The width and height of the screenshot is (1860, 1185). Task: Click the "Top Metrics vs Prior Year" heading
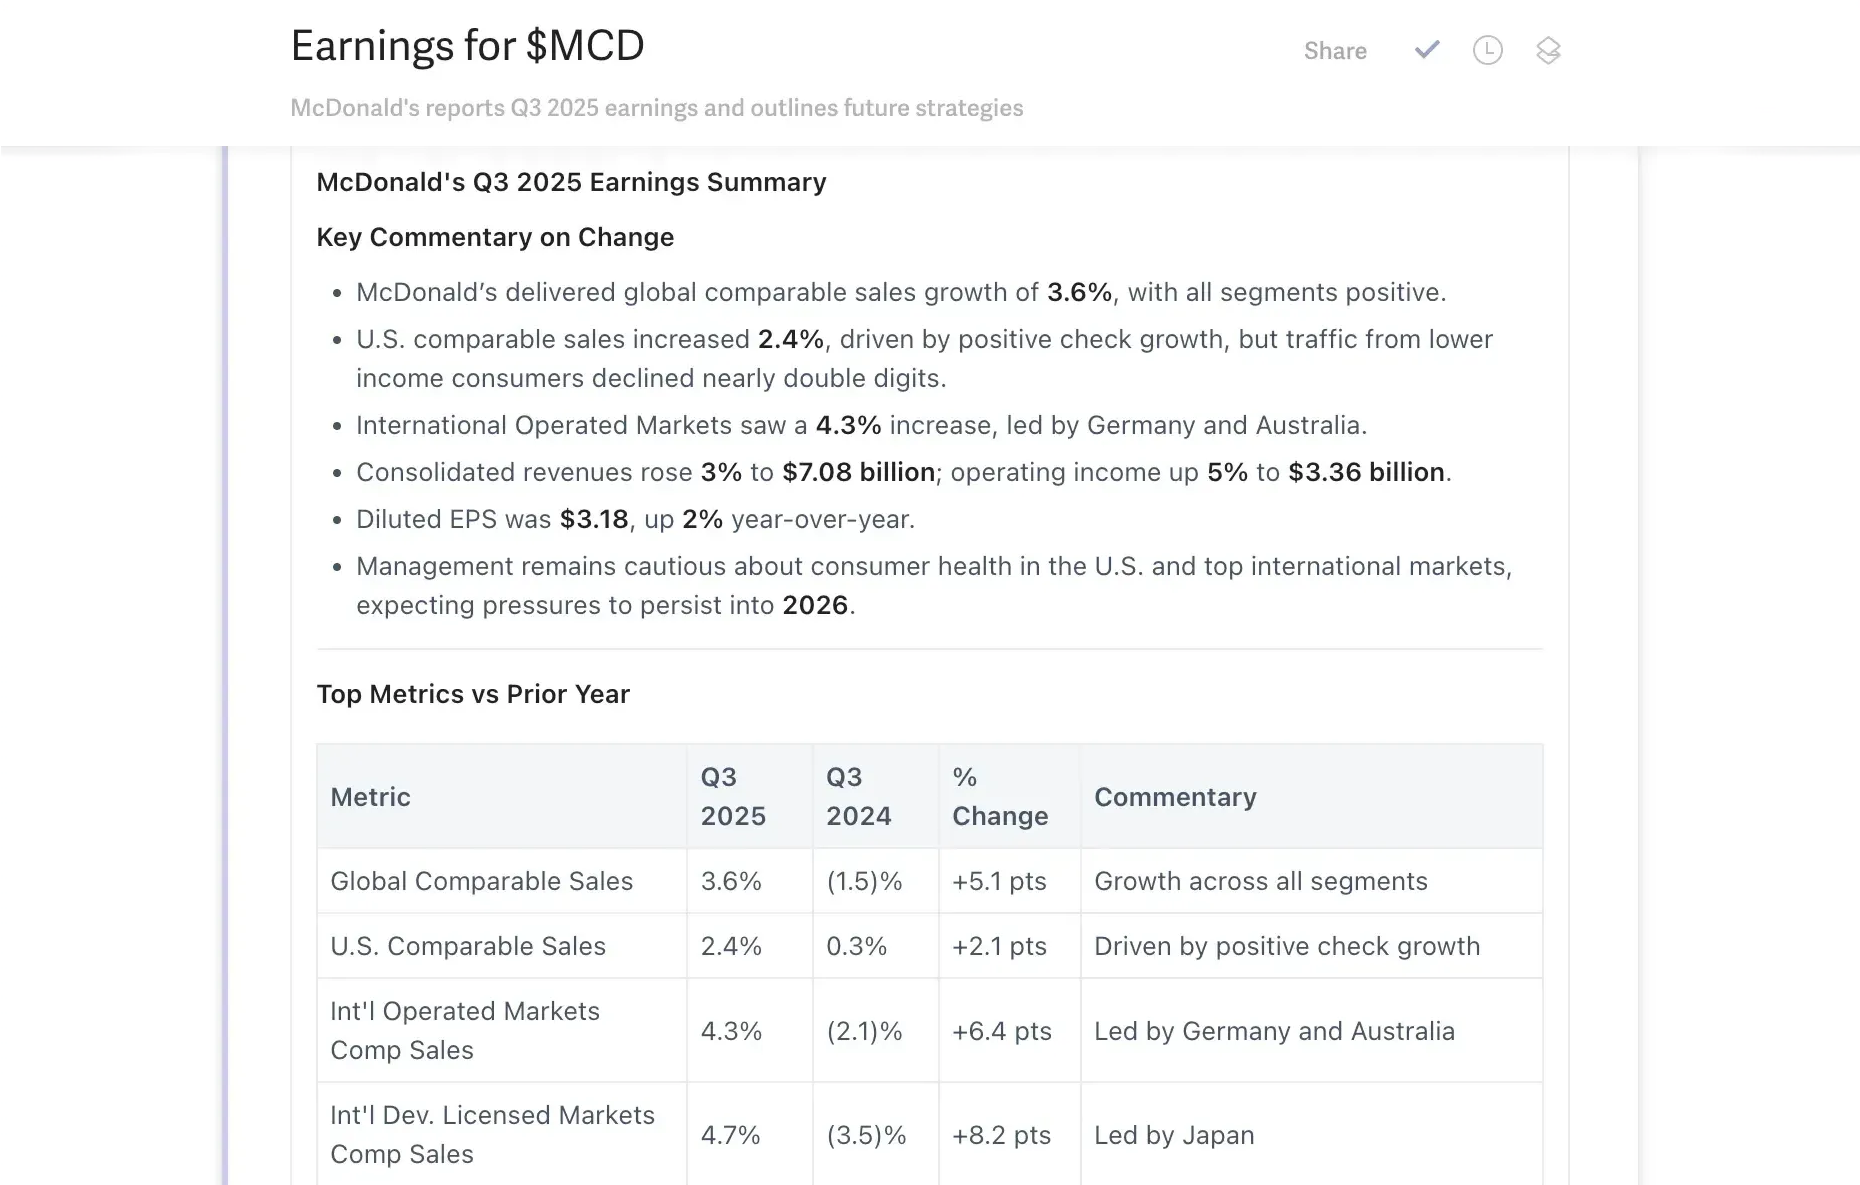(x=473, y=694)
